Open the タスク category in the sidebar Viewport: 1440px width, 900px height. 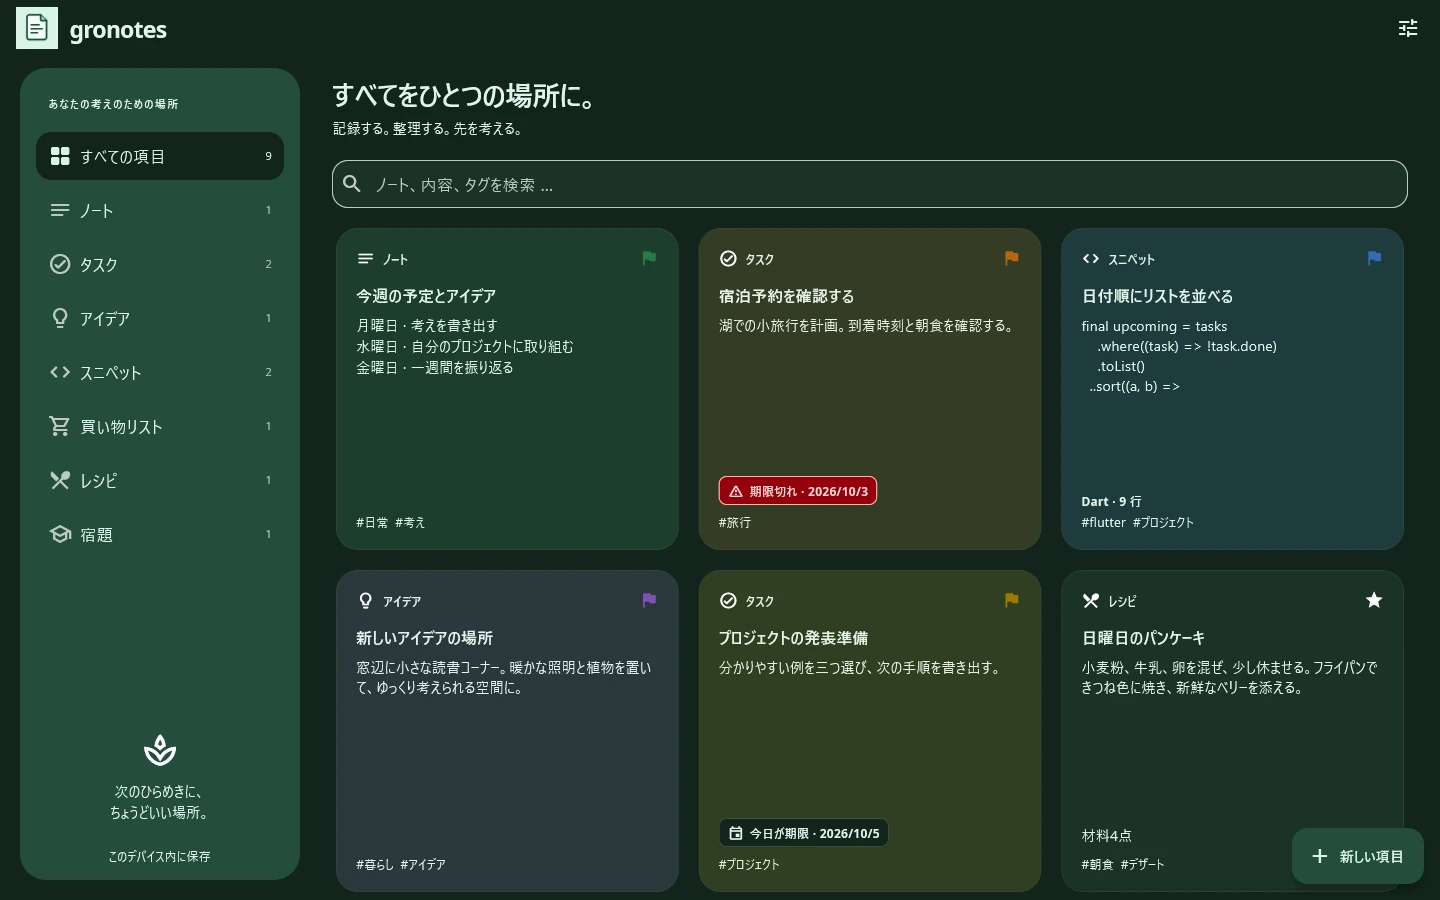click(x=160, y=264)
